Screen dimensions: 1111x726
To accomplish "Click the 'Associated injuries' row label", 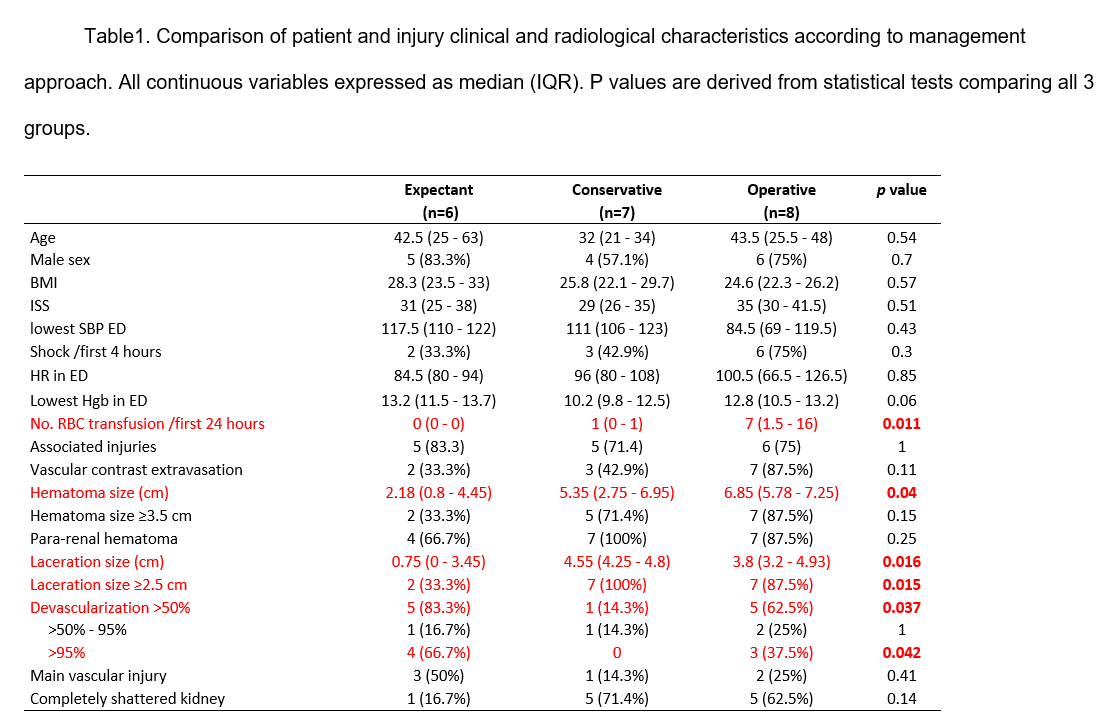I will (x=93, y=447).
